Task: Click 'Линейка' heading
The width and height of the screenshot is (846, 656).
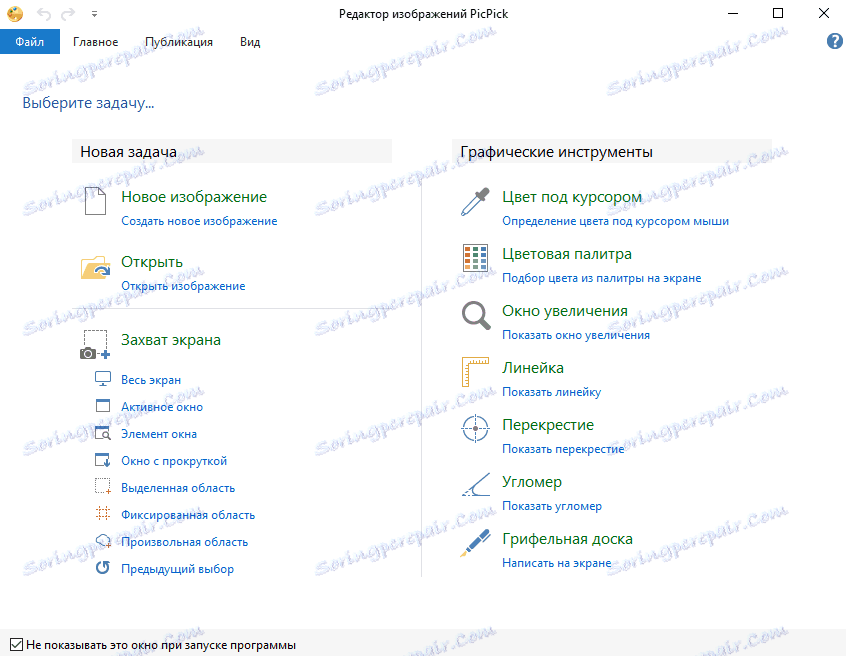Action: (533, 368)
